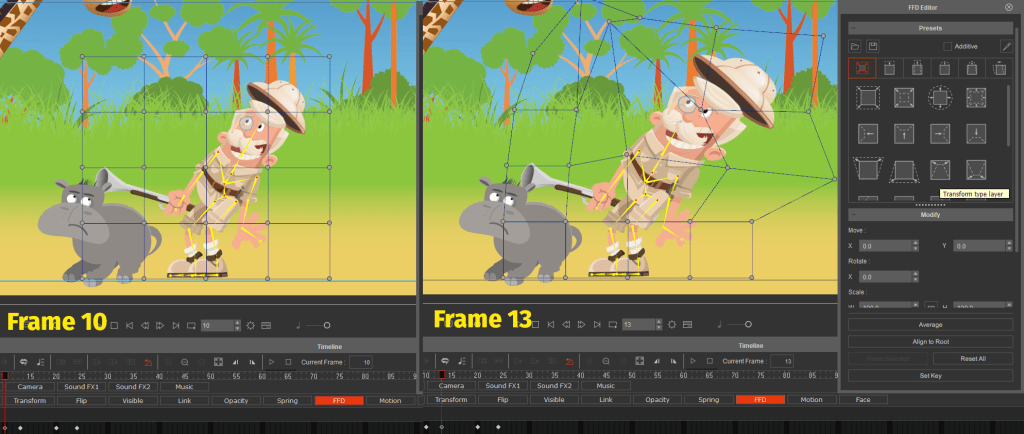Open the Opacity track in Frame 10 timeline

[236, 400]
